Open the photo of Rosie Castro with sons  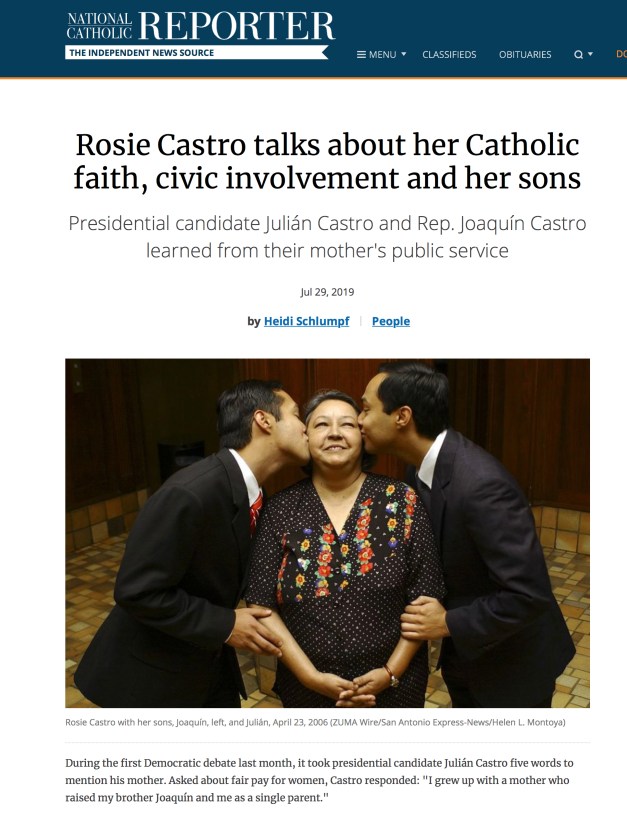tap(328, 533)
